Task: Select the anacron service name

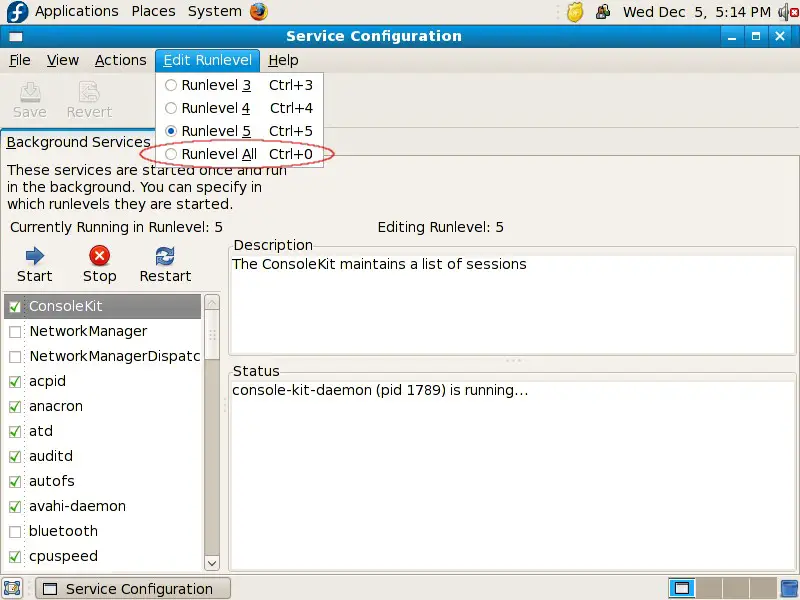Action: tap(56, 406)
